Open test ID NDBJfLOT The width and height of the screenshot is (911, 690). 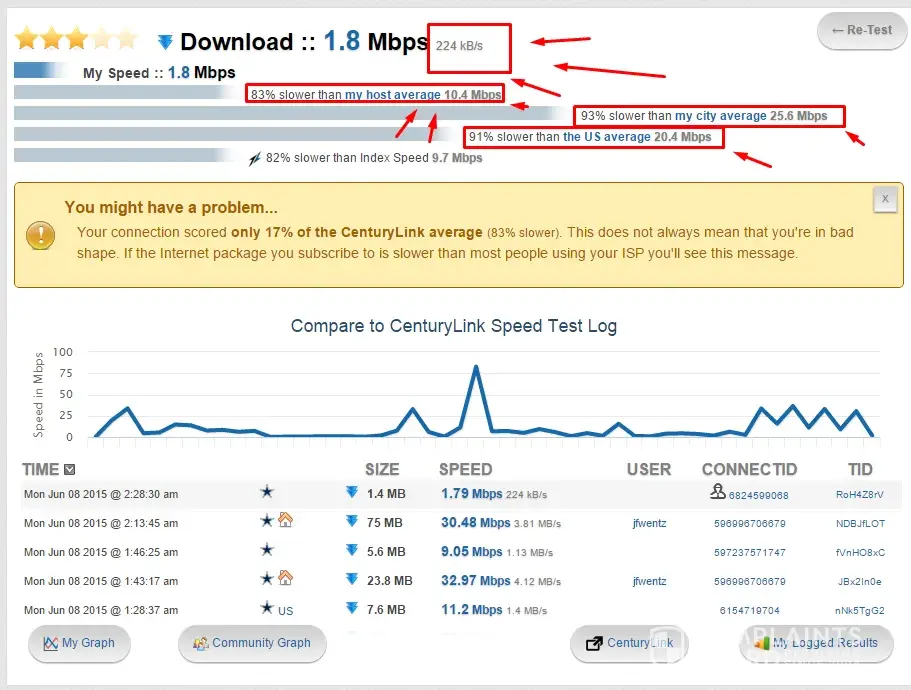pyautogui.click(x=860, y=523)
